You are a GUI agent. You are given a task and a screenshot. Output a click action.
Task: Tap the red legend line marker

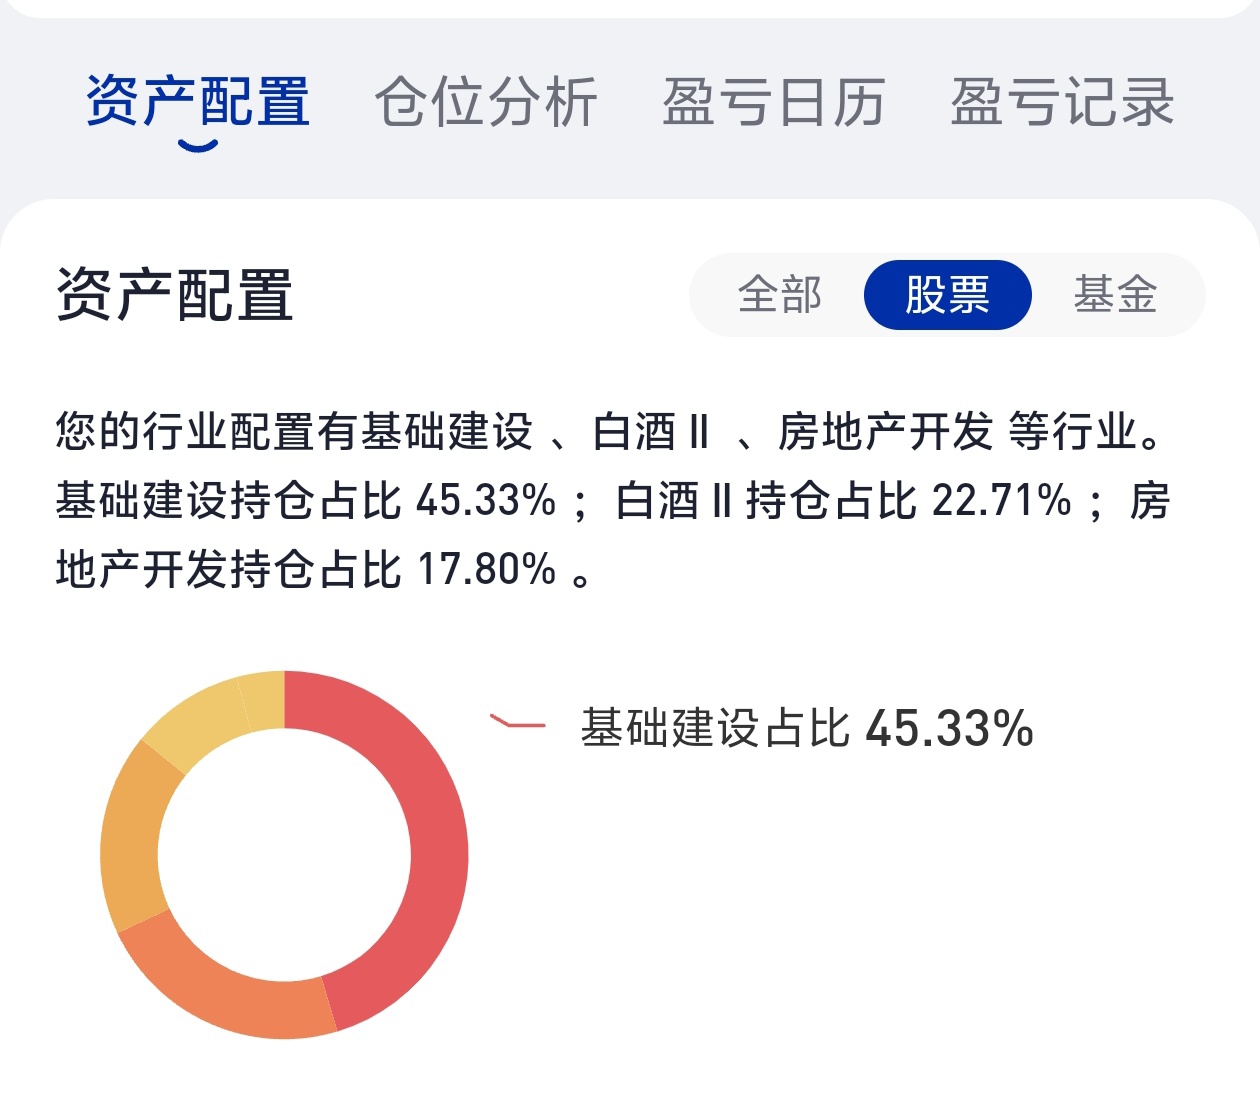(x=517, y=722)
